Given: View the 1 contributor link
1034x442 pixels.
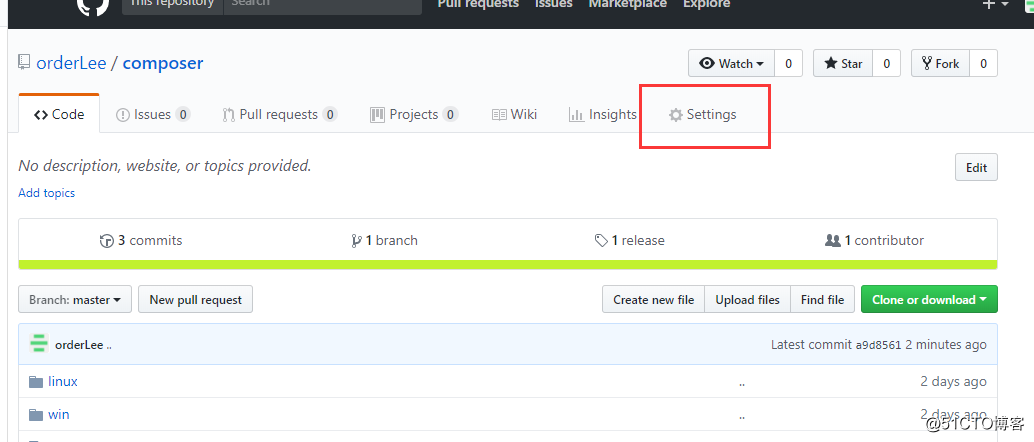Looking at the screenshot, I should click(x=874, y=240).
